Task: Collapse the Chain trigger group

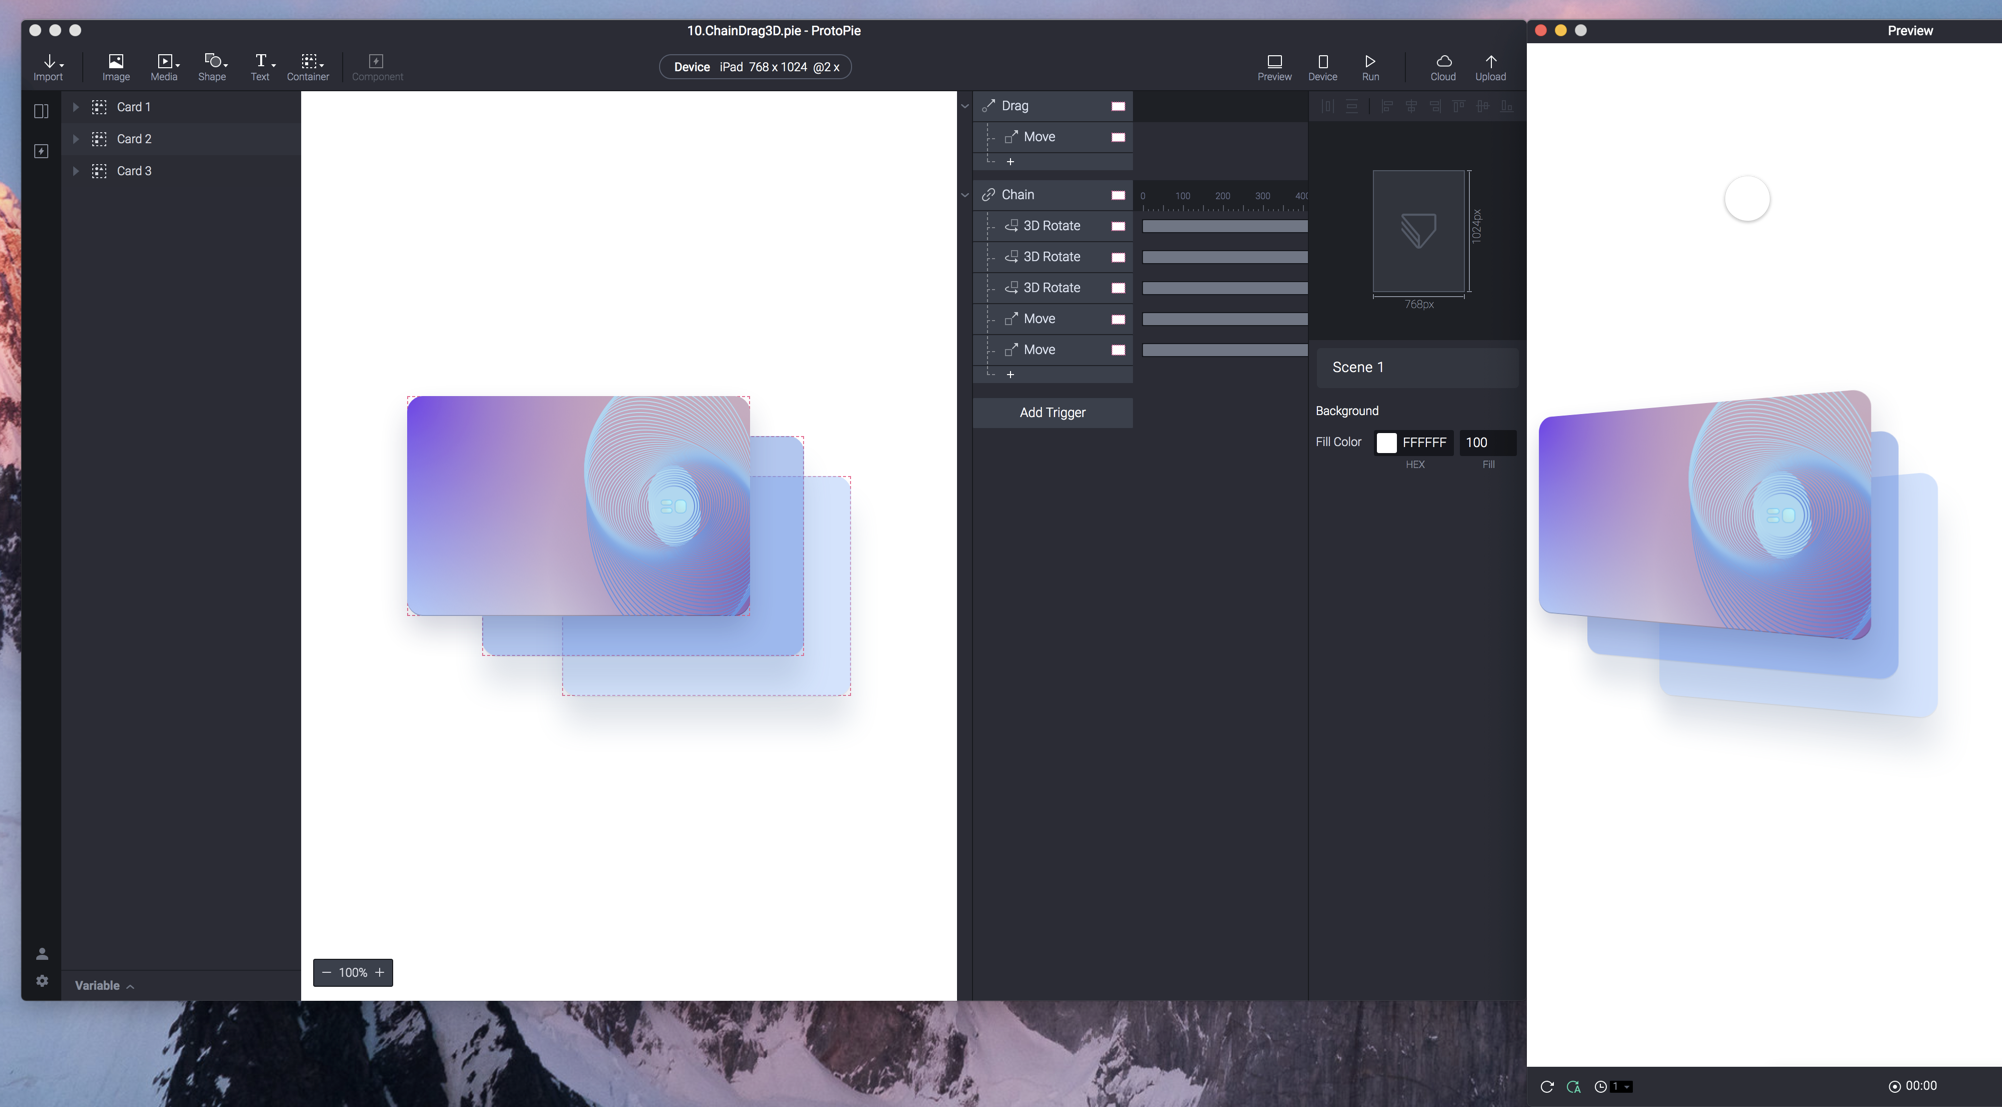Action: [x=965, y=195]
